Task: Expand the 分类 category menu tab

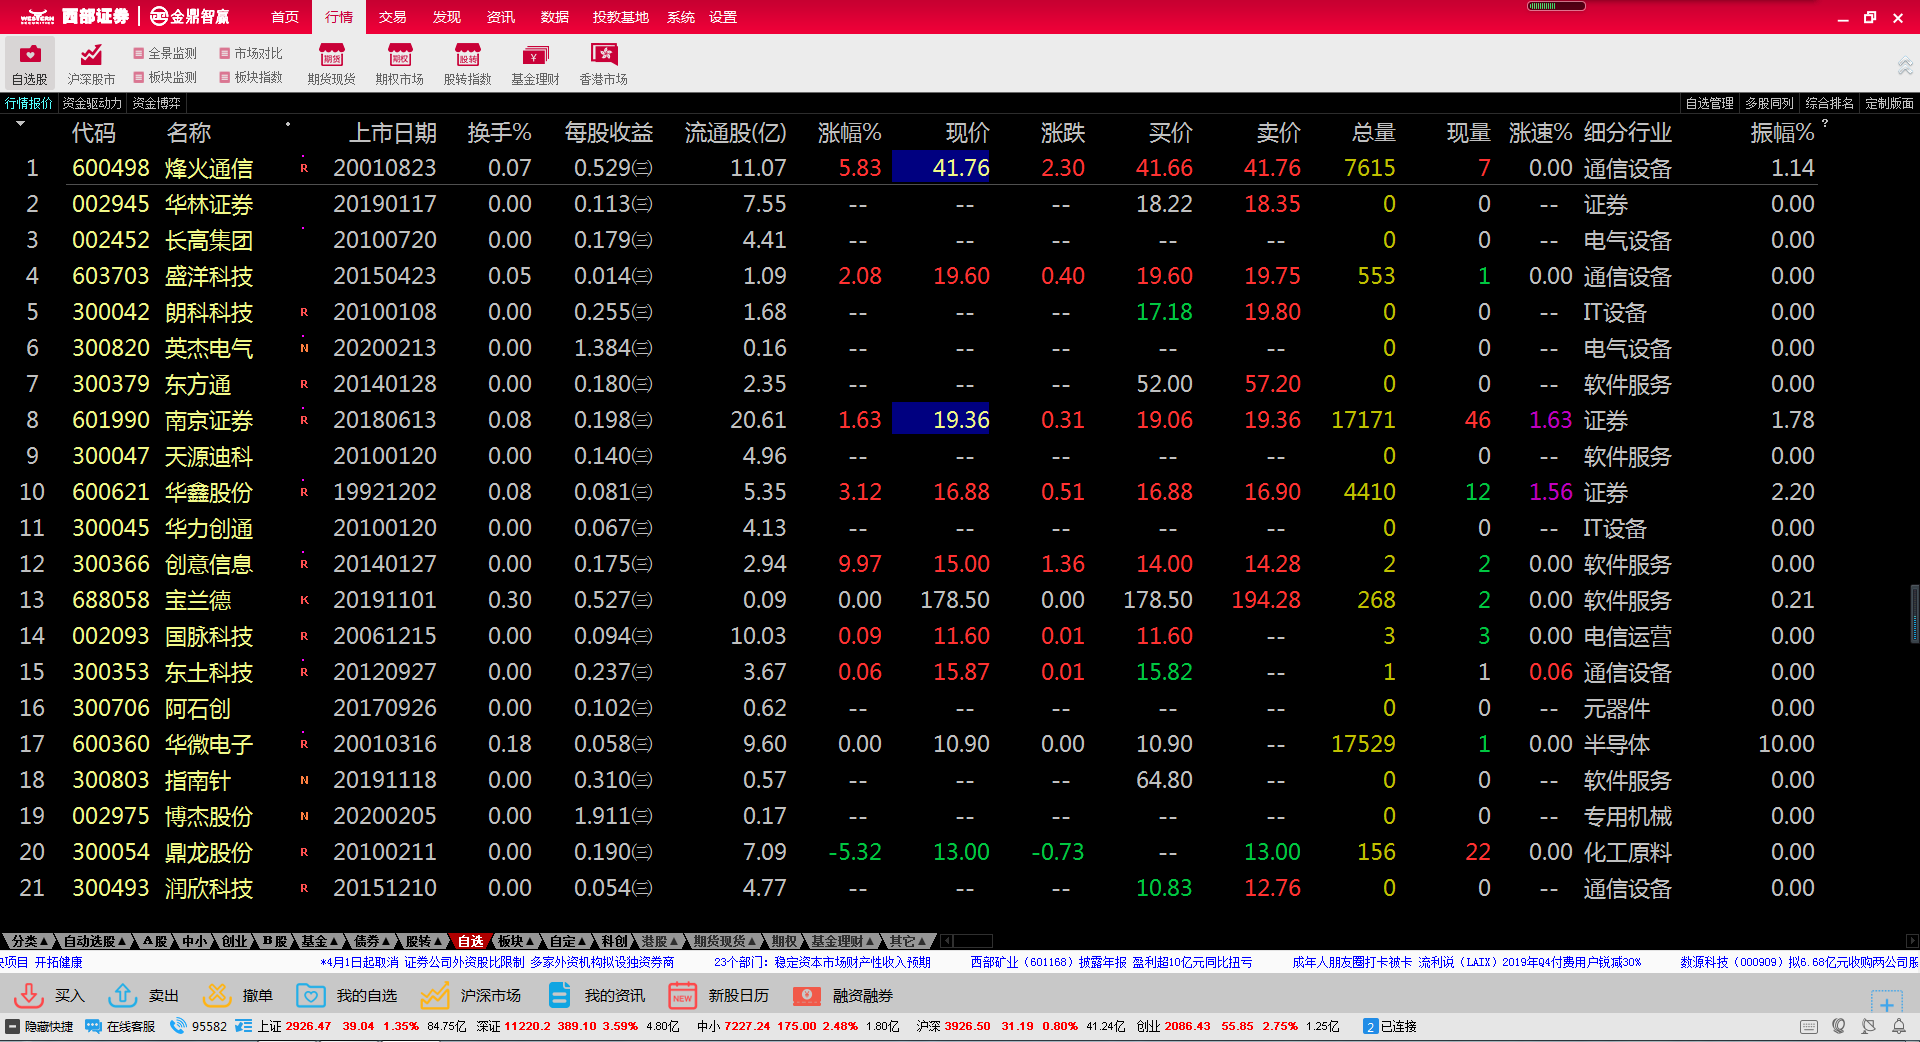Action: [x=30, y=941]
